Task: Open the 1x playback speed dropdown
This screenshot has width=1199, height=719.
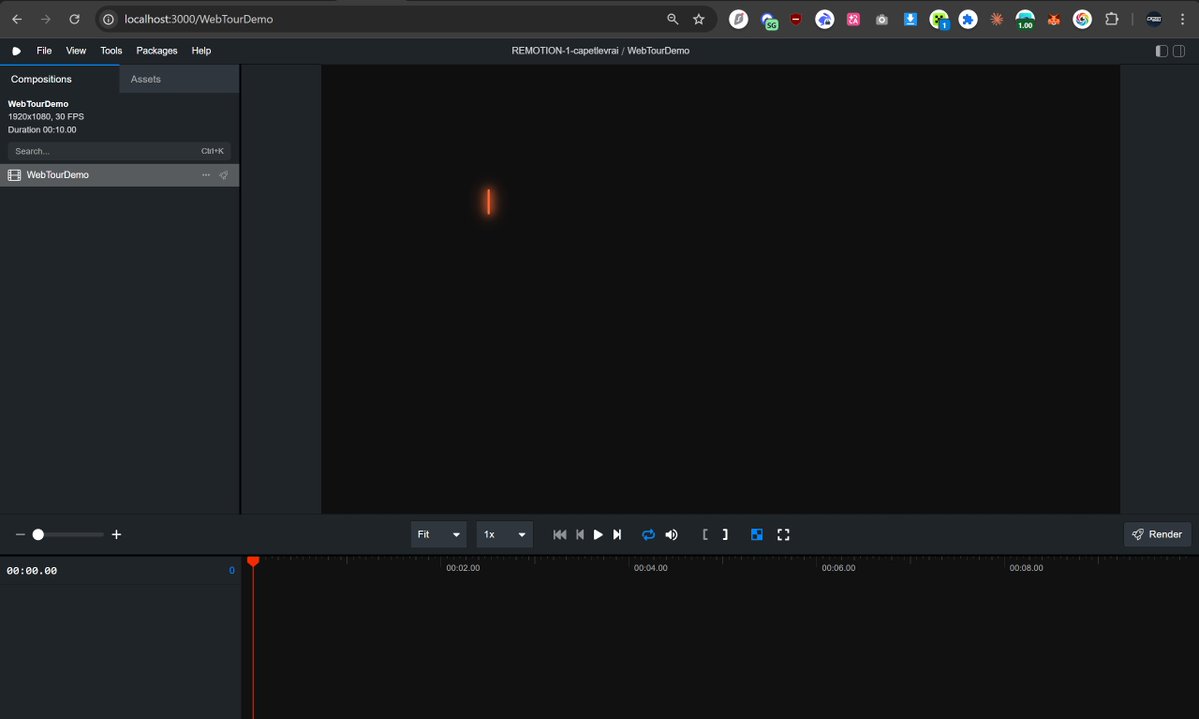Action: point(505,535)
